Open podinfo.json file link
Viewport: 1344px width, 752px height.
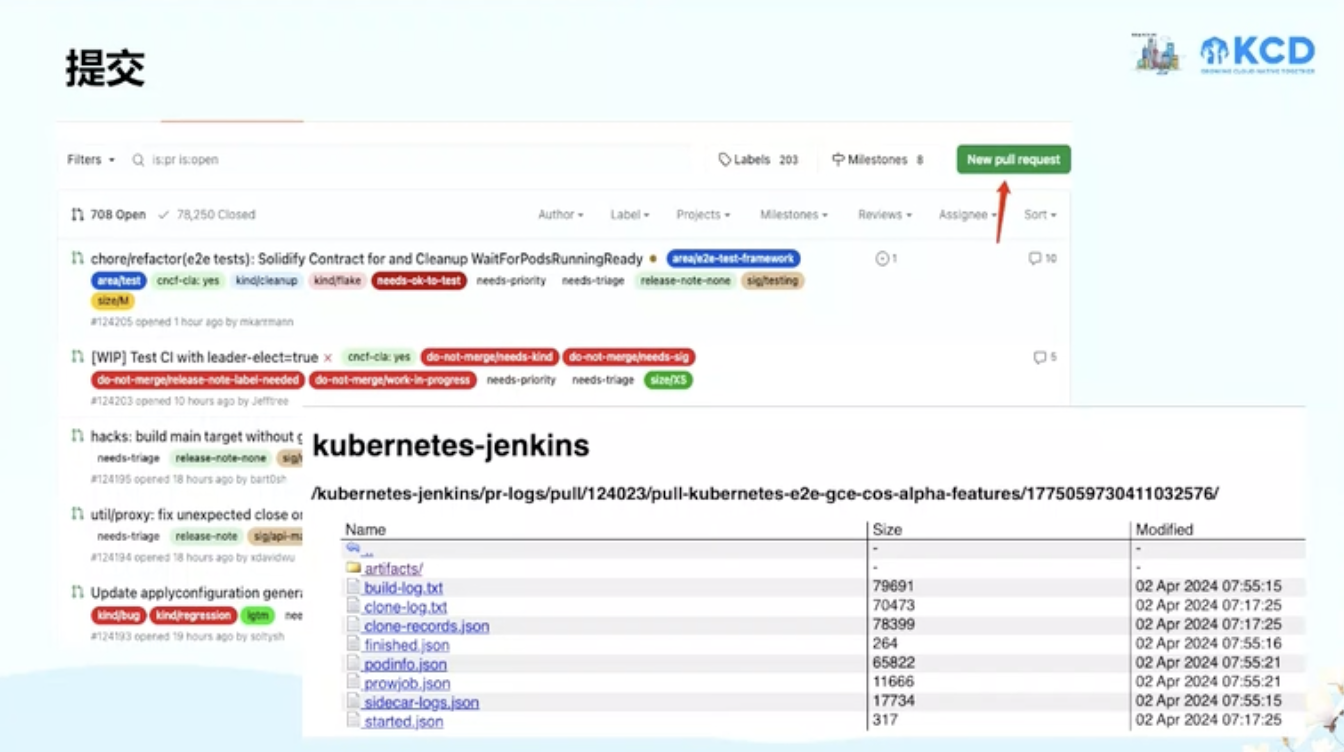tap(405, 664)
